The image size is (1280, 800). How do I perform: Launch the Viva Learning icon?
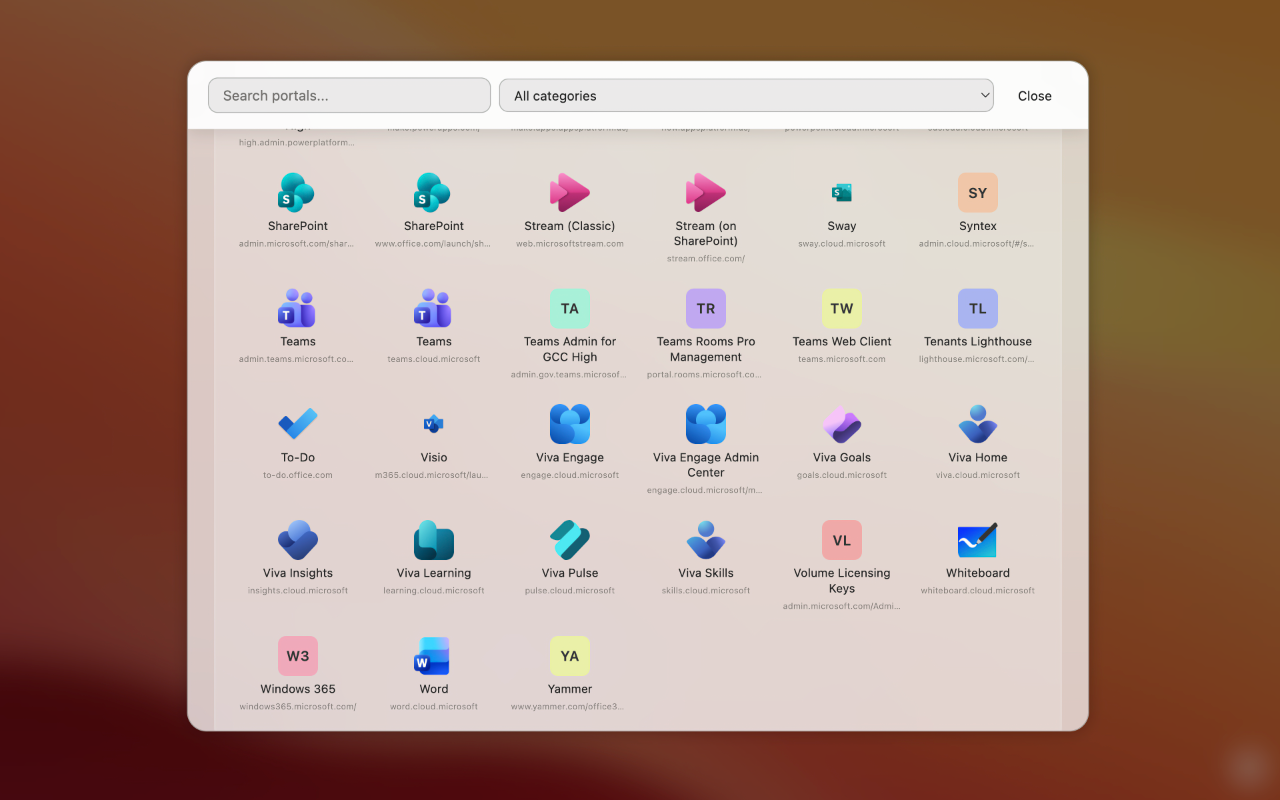[x=434, y=541]
